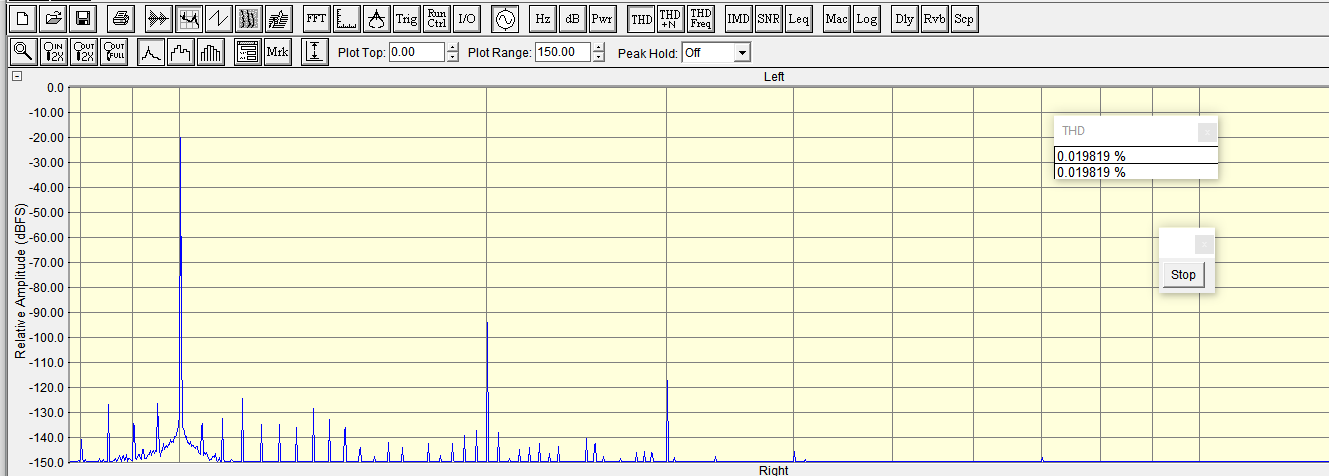Open the THD Freq utility

click(701, 18)
